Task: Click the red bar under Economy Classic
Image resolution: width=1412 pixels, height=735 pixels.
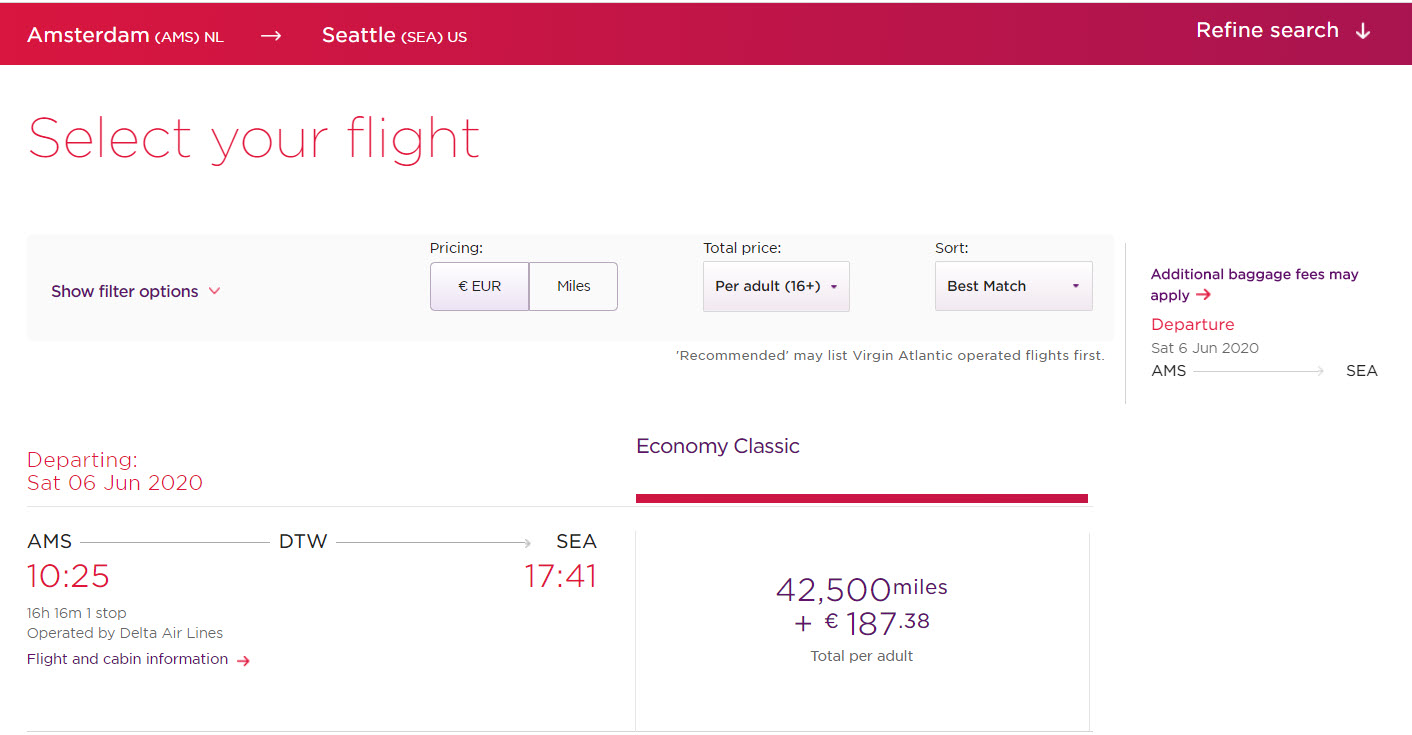Action: [861, 497]
